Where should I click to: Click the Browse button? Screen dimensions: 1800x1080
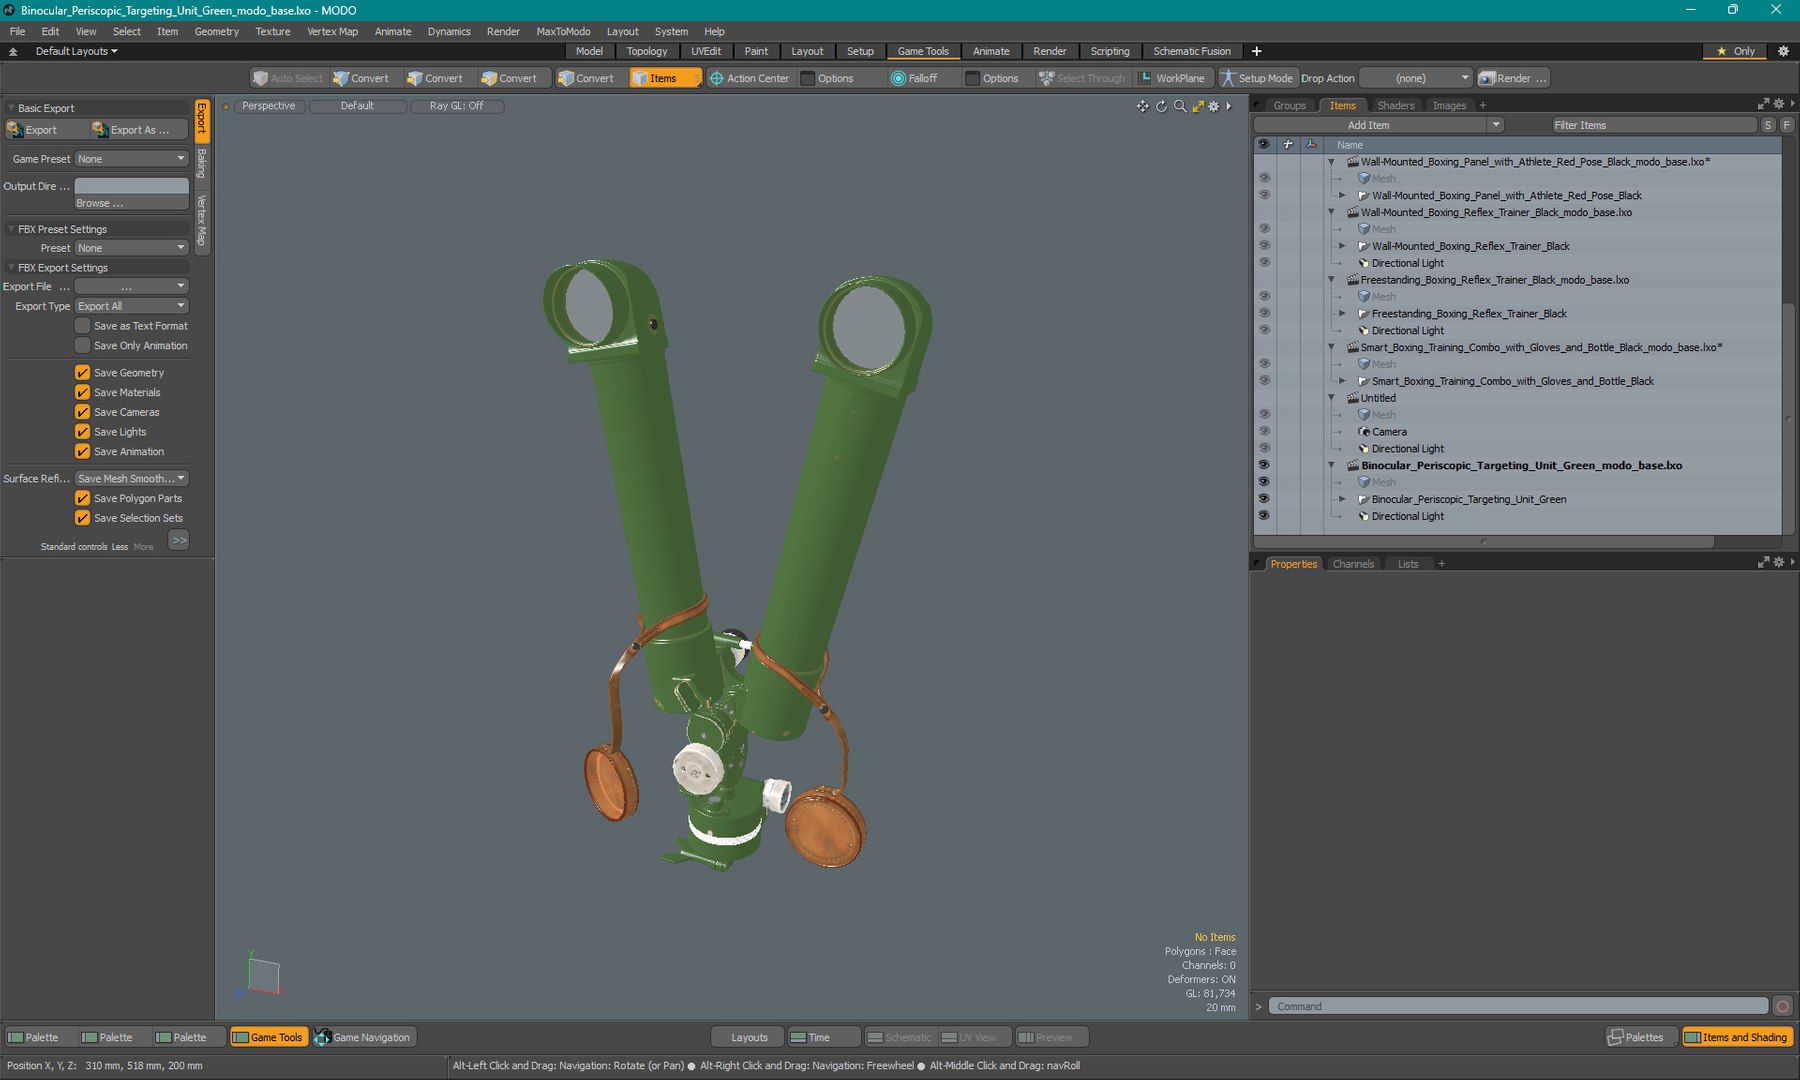coord(131,203)
